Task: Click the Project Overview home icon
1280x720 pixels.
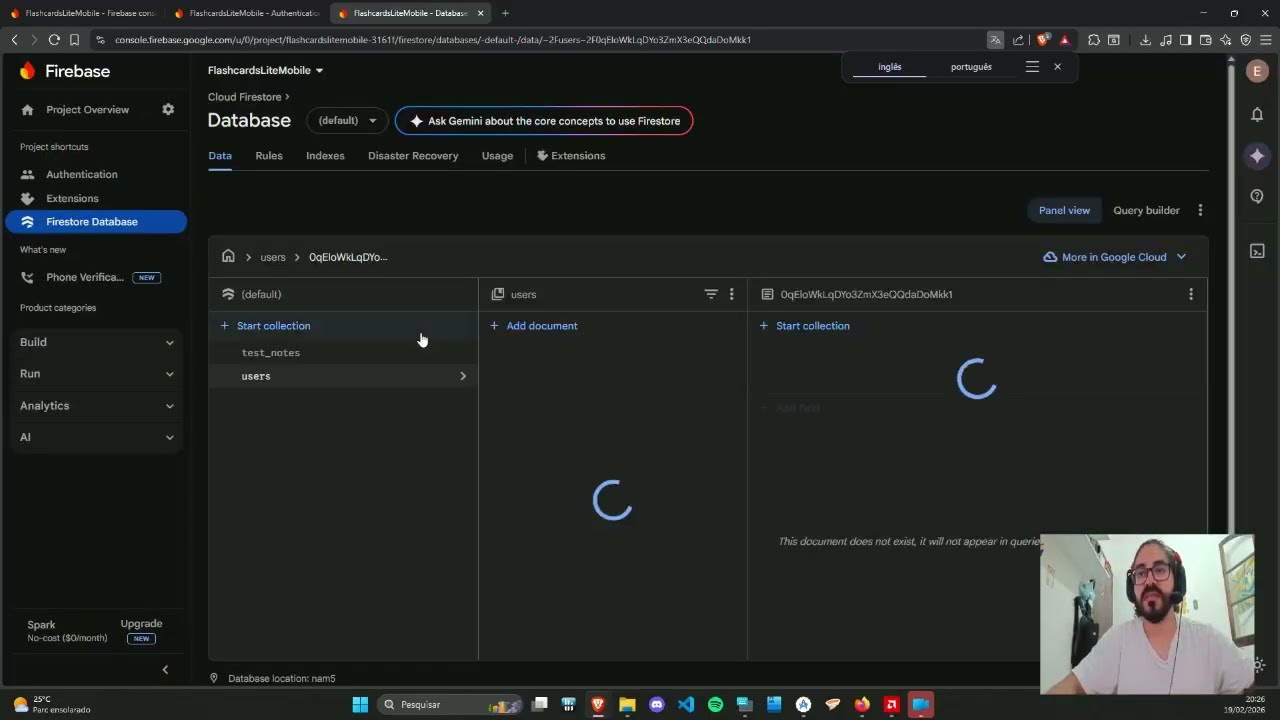Action: click(27, 110)
